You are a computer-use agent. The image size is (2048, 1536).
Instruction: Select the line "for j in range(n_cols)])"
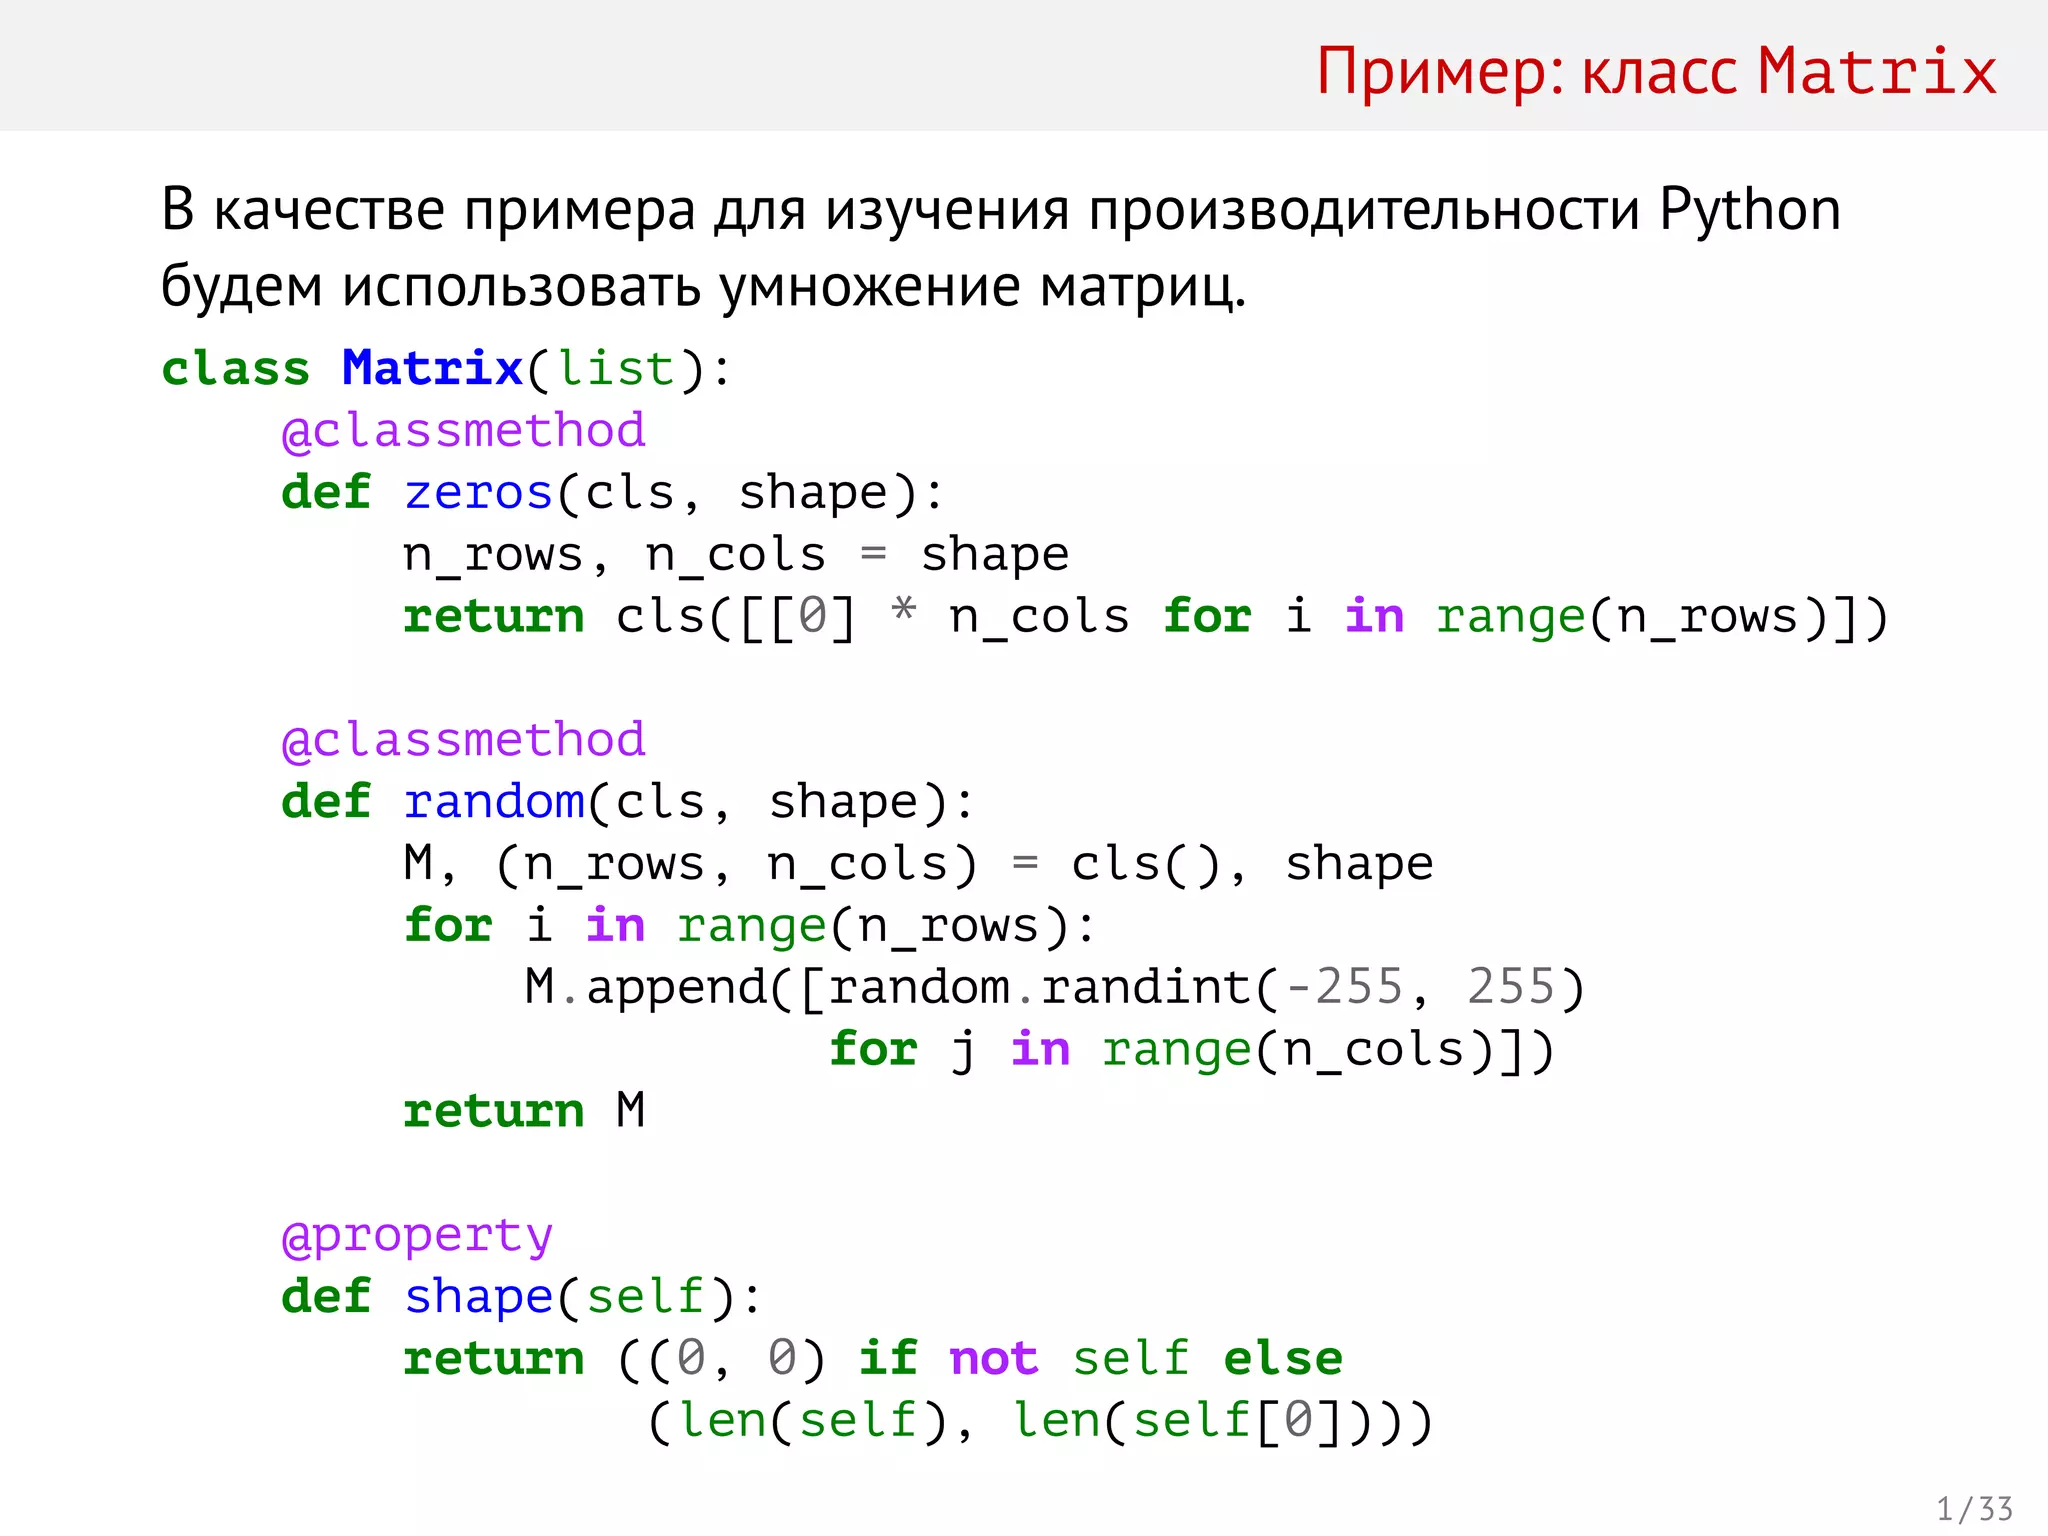click(1192, 1050)
